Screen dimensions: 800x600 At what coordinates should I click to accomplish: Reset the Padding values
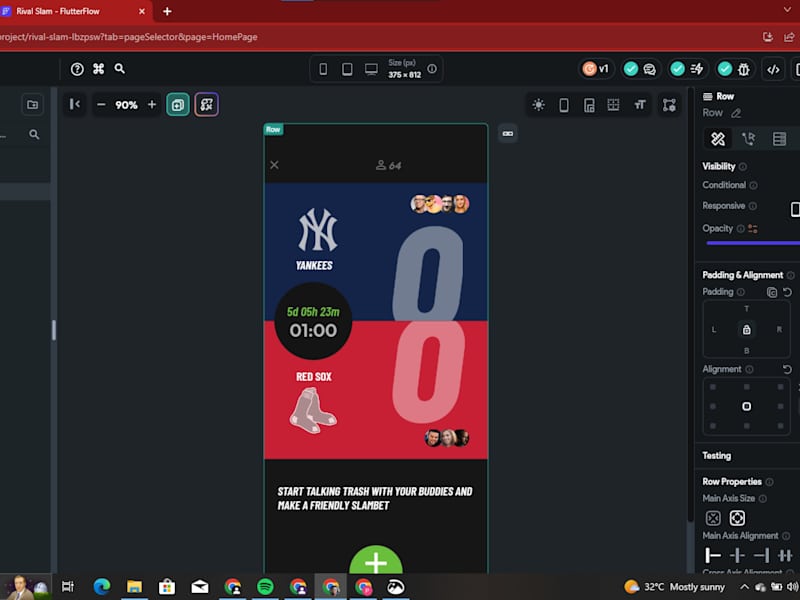click(x=787, y=292)
